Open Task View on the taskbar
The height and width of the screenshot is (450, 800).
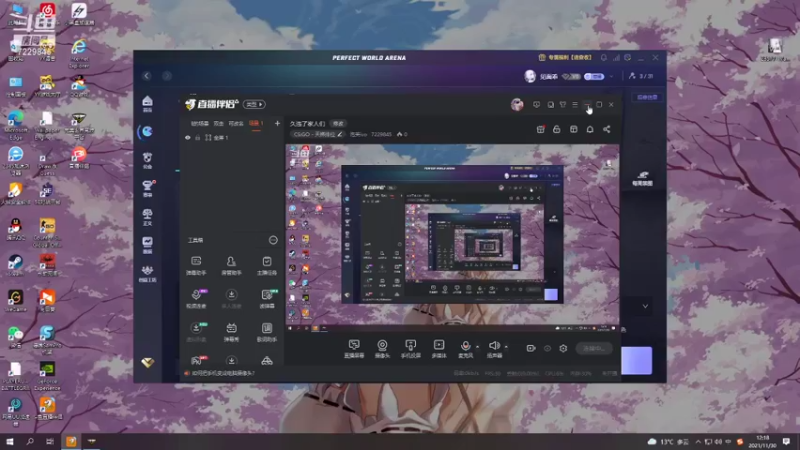pos(50,442)
